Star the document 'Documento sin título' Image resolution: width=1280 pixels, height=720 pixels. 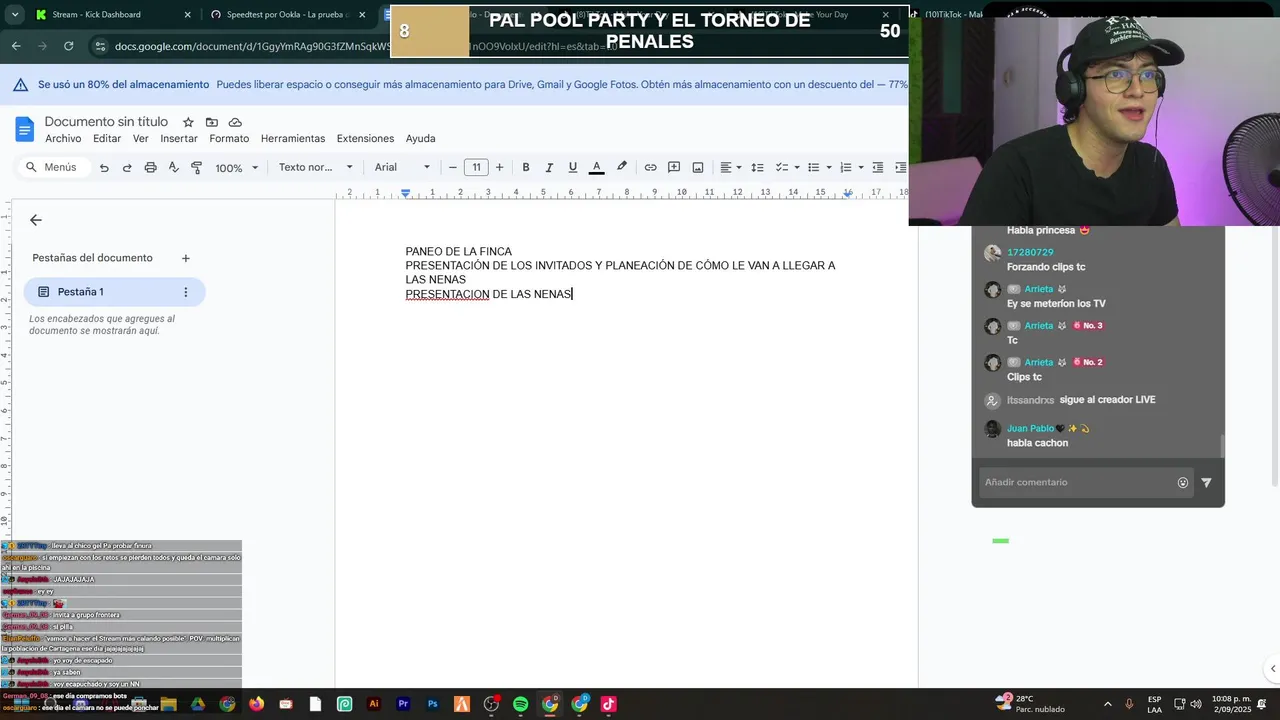(x=188, y=122)
